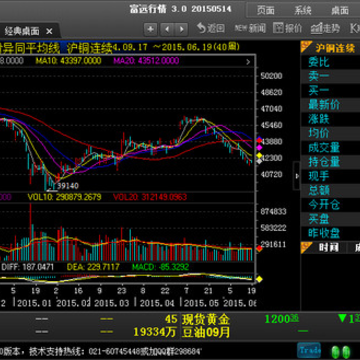Click the DIFF: 187.0471 label
The height and width of the screenshot is (360, 360).
click(x=28, y=267)
